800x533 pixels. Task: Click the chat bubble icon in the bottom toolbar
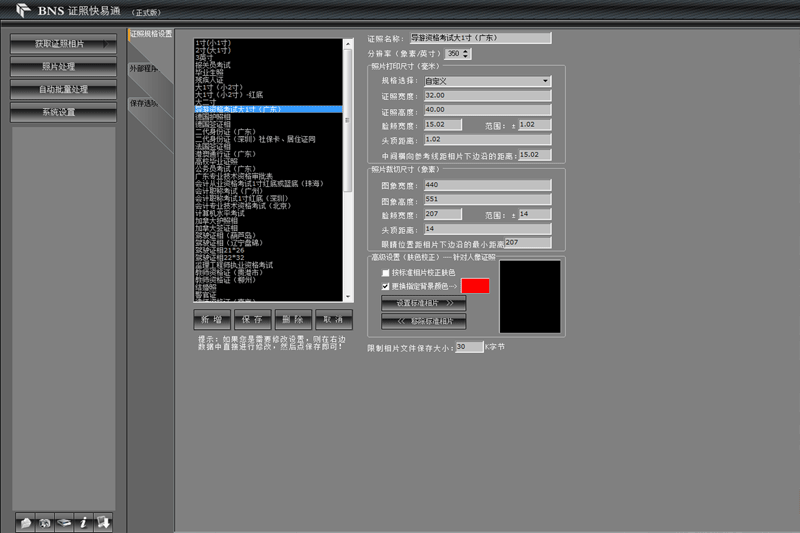point(26,522)
